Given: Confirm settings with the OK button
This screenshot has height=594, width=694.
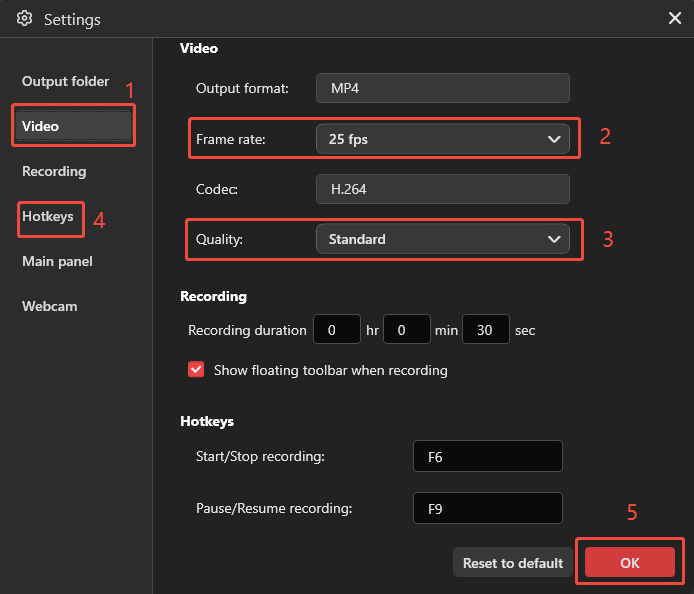Looking at the screenshot, I should (630, 562).
